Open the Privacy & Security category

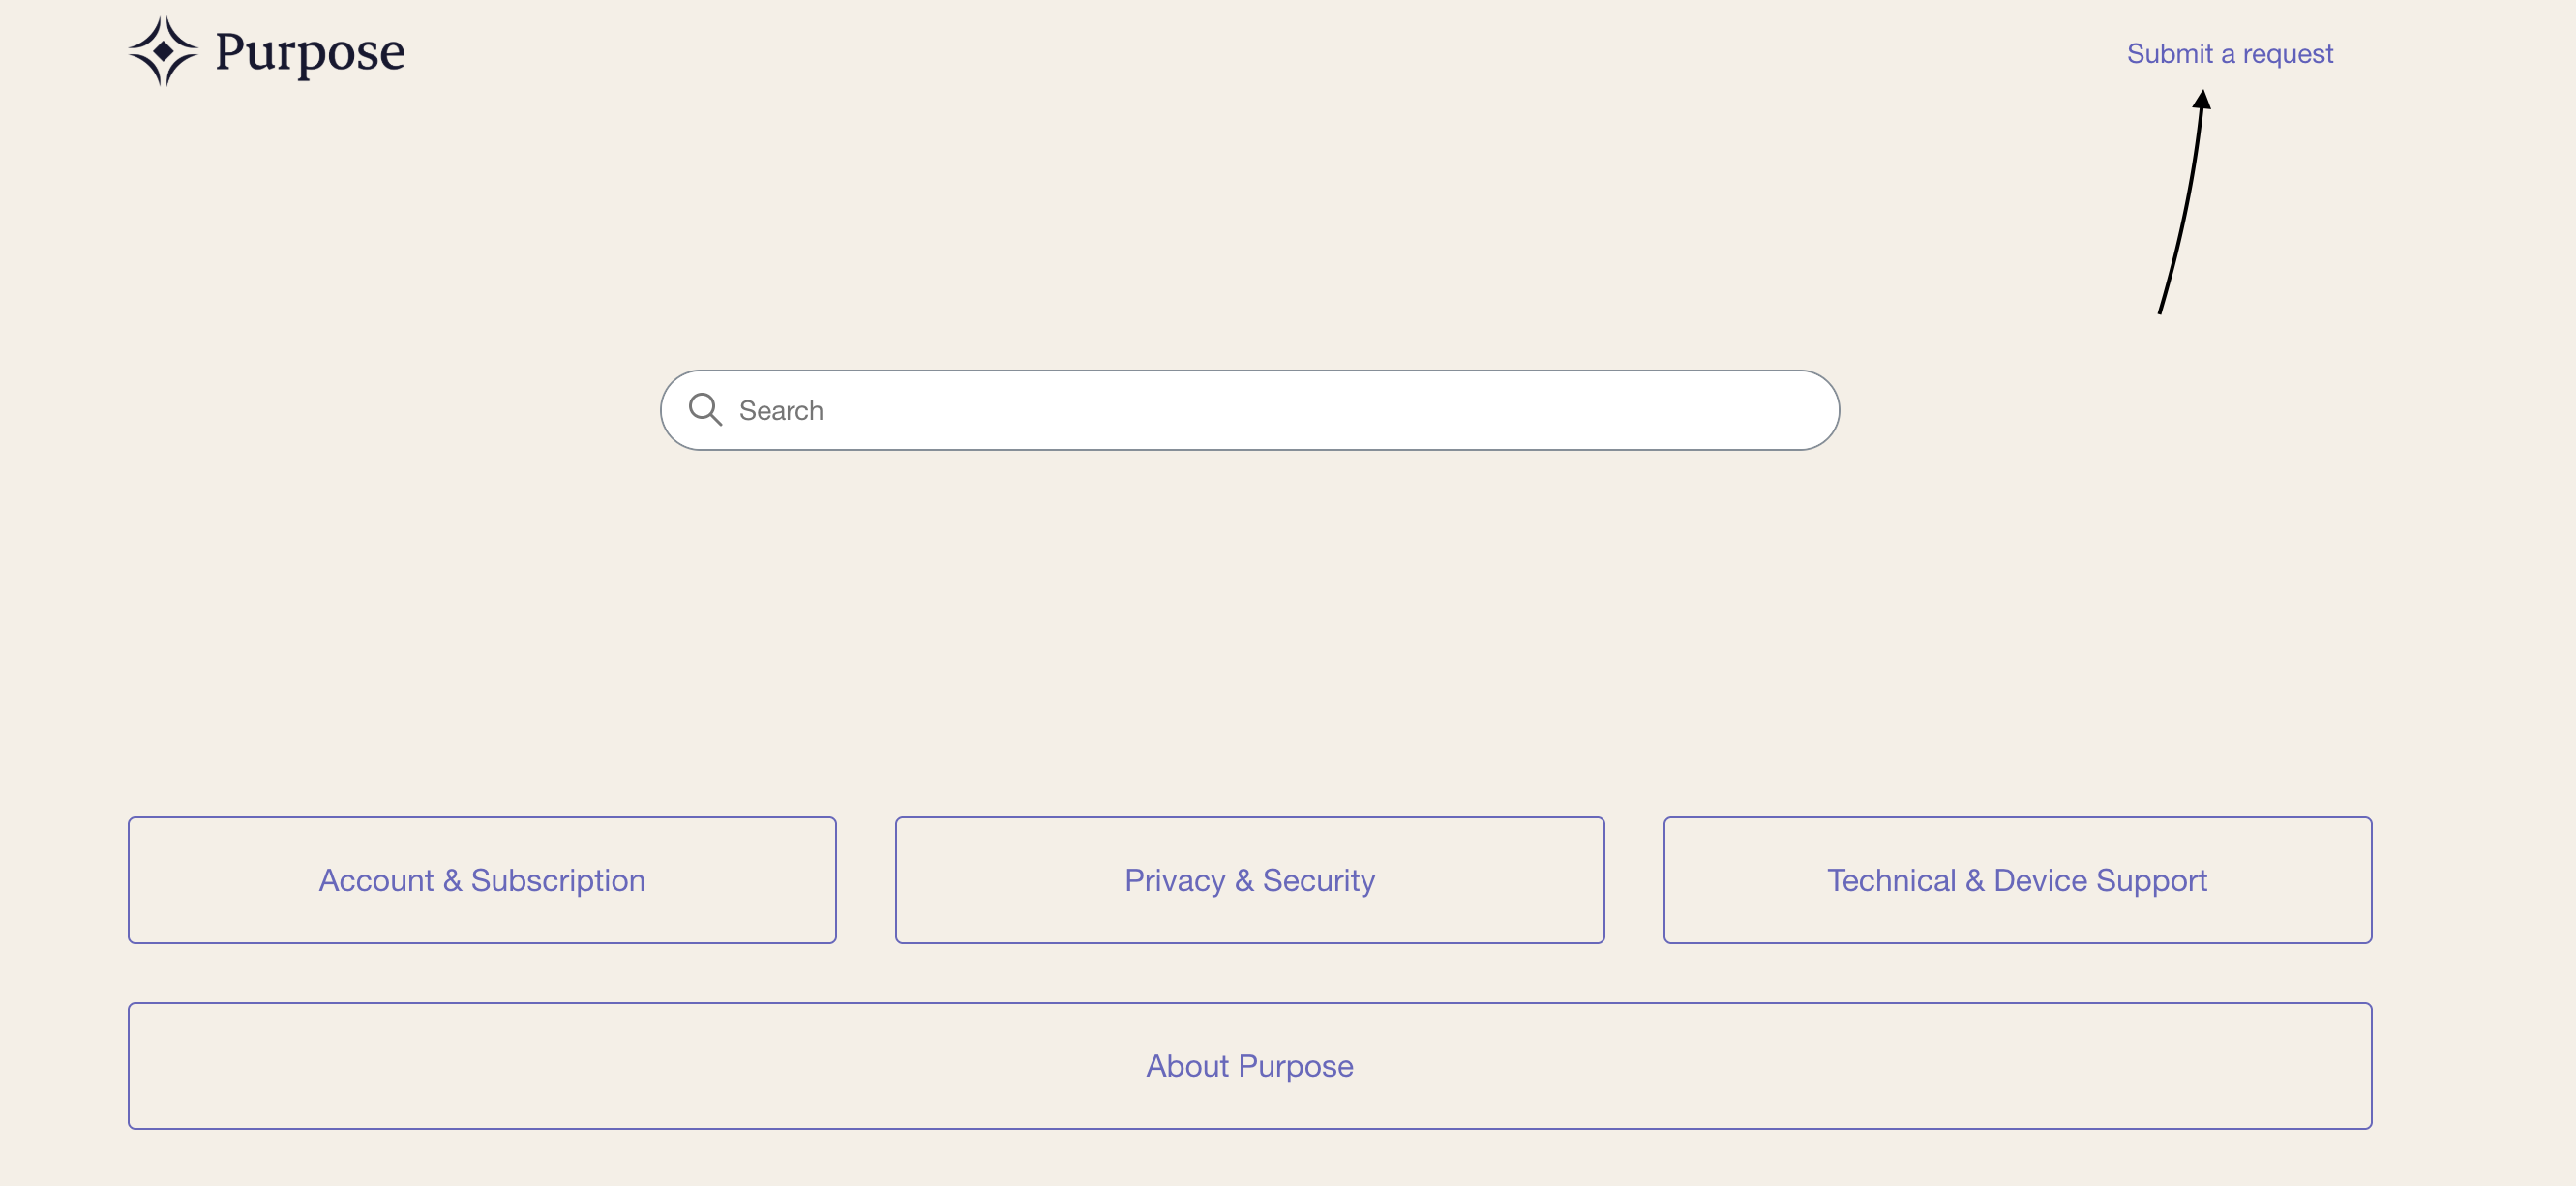coord(1249,880)
